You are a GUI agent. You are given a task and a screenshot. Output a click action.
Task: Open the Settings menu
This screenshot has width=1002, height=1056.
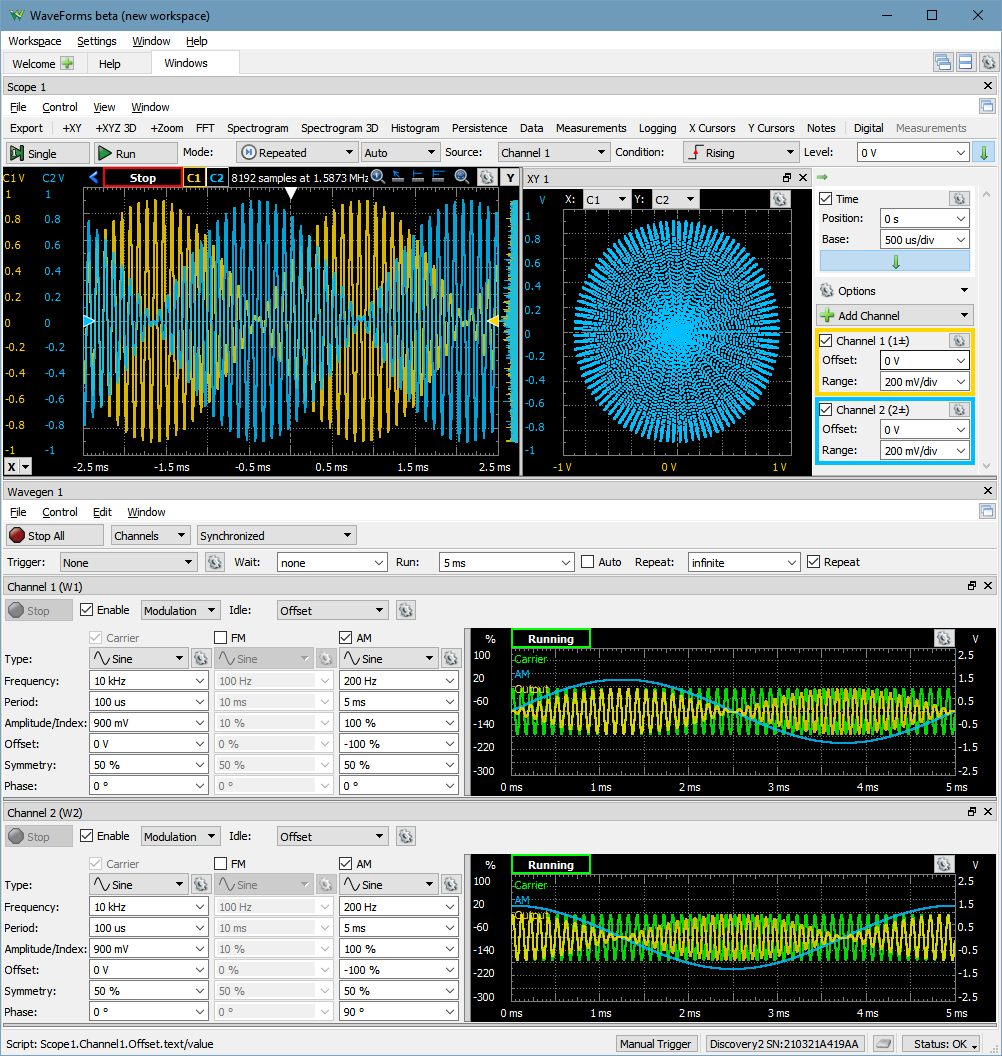[96, 41]
